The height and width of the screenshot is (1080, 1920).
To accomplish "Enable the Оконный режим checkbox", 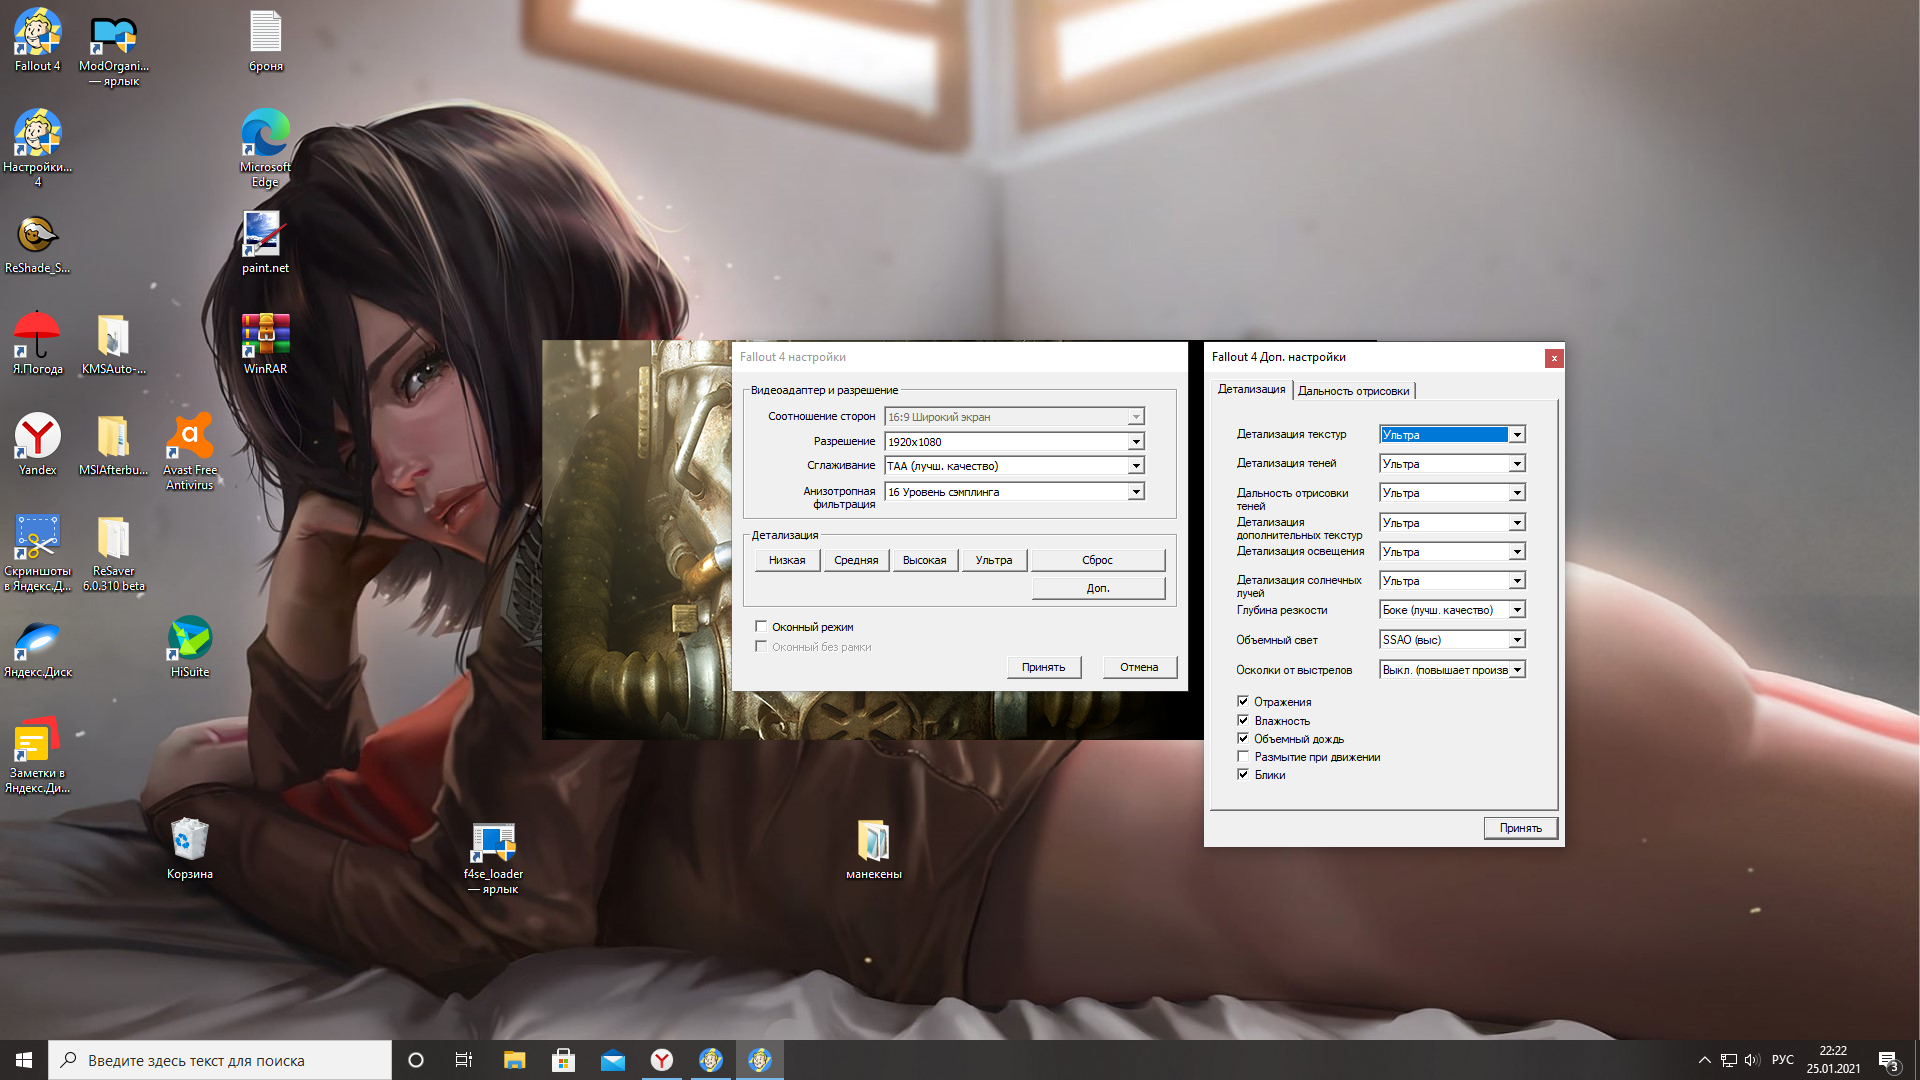I will click(x=761, y=627).
